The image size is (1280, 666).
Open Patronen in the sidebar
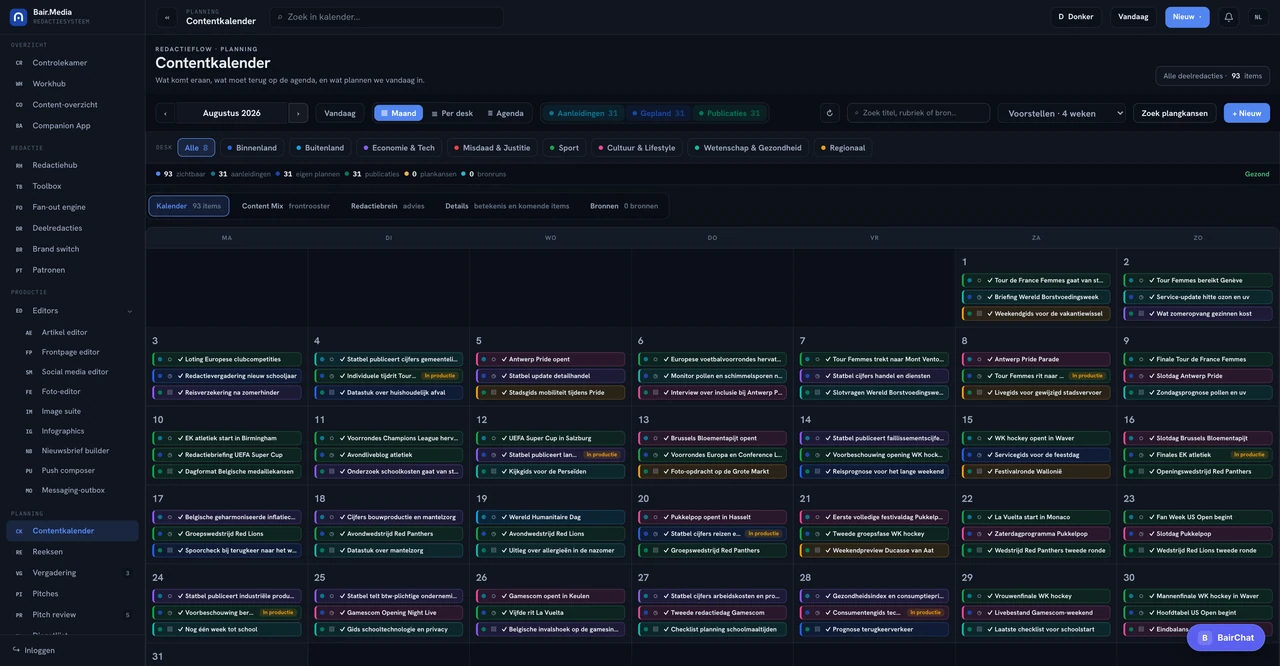(72, 270)
